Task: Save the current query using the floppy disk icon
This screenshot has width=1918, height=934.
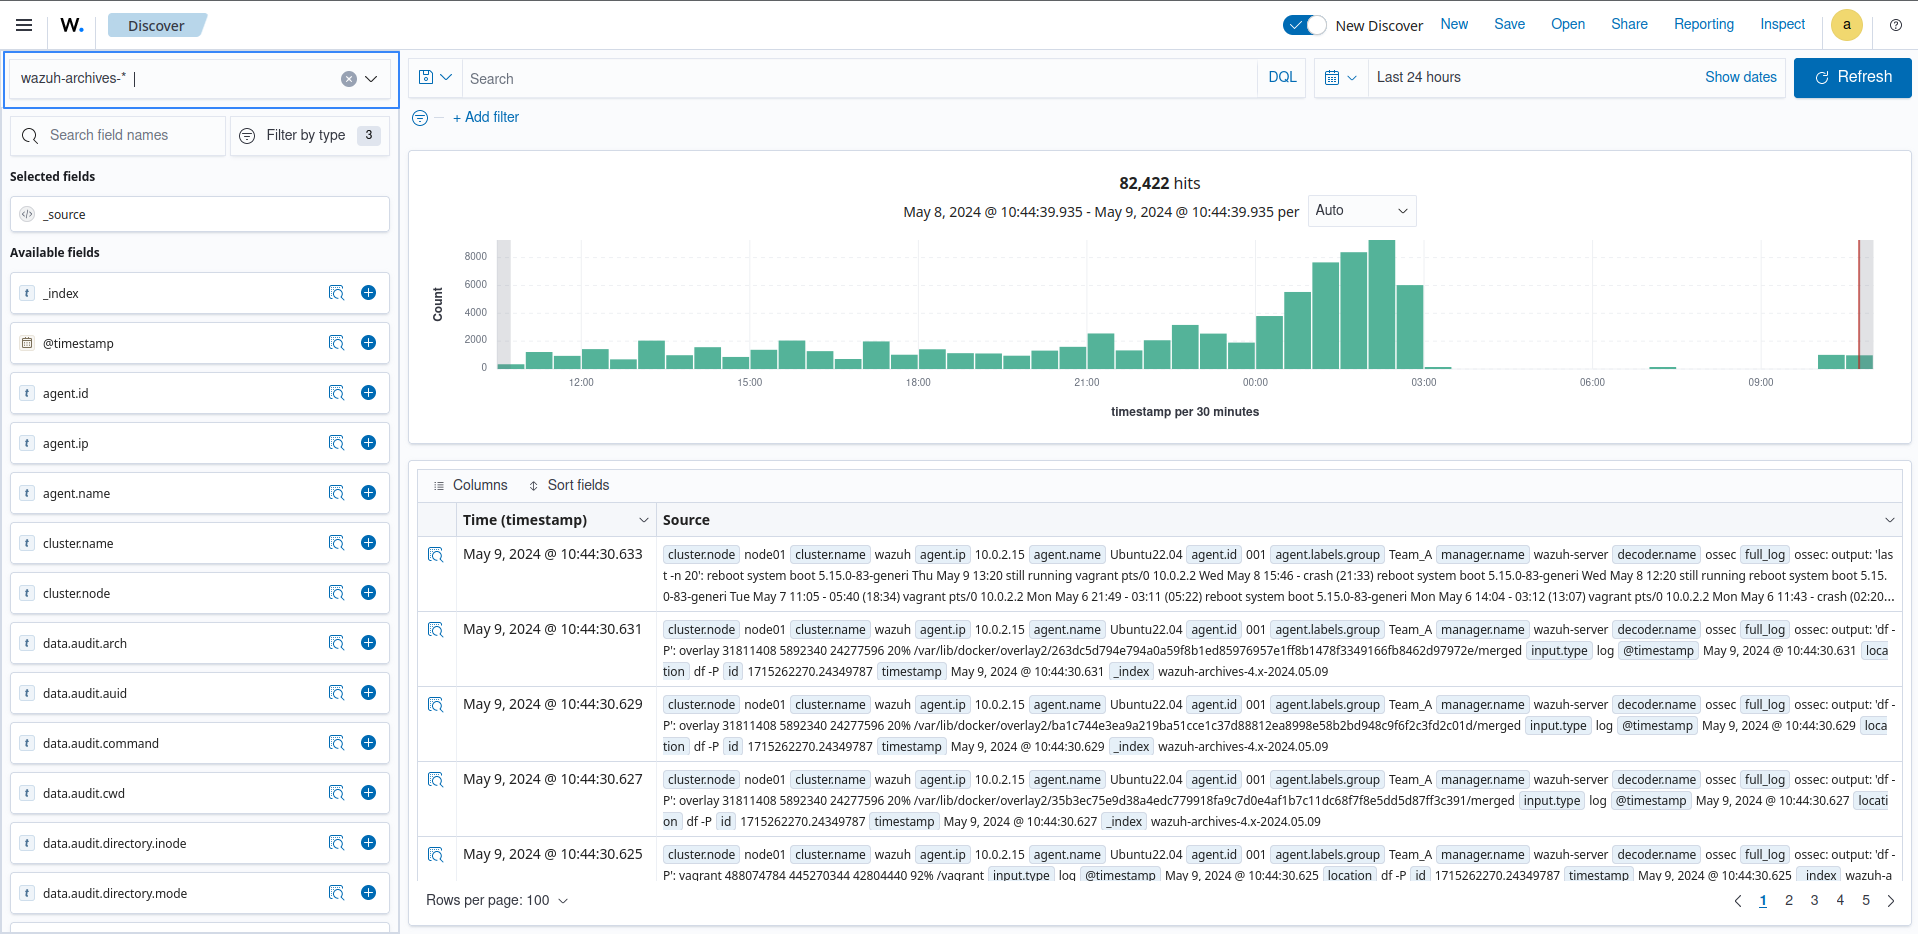Action: [429, 76]
